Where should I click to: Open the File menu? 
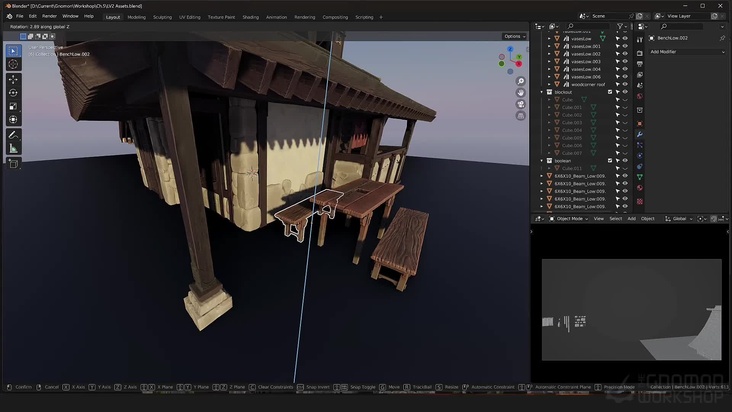click(x=20, y=16)
